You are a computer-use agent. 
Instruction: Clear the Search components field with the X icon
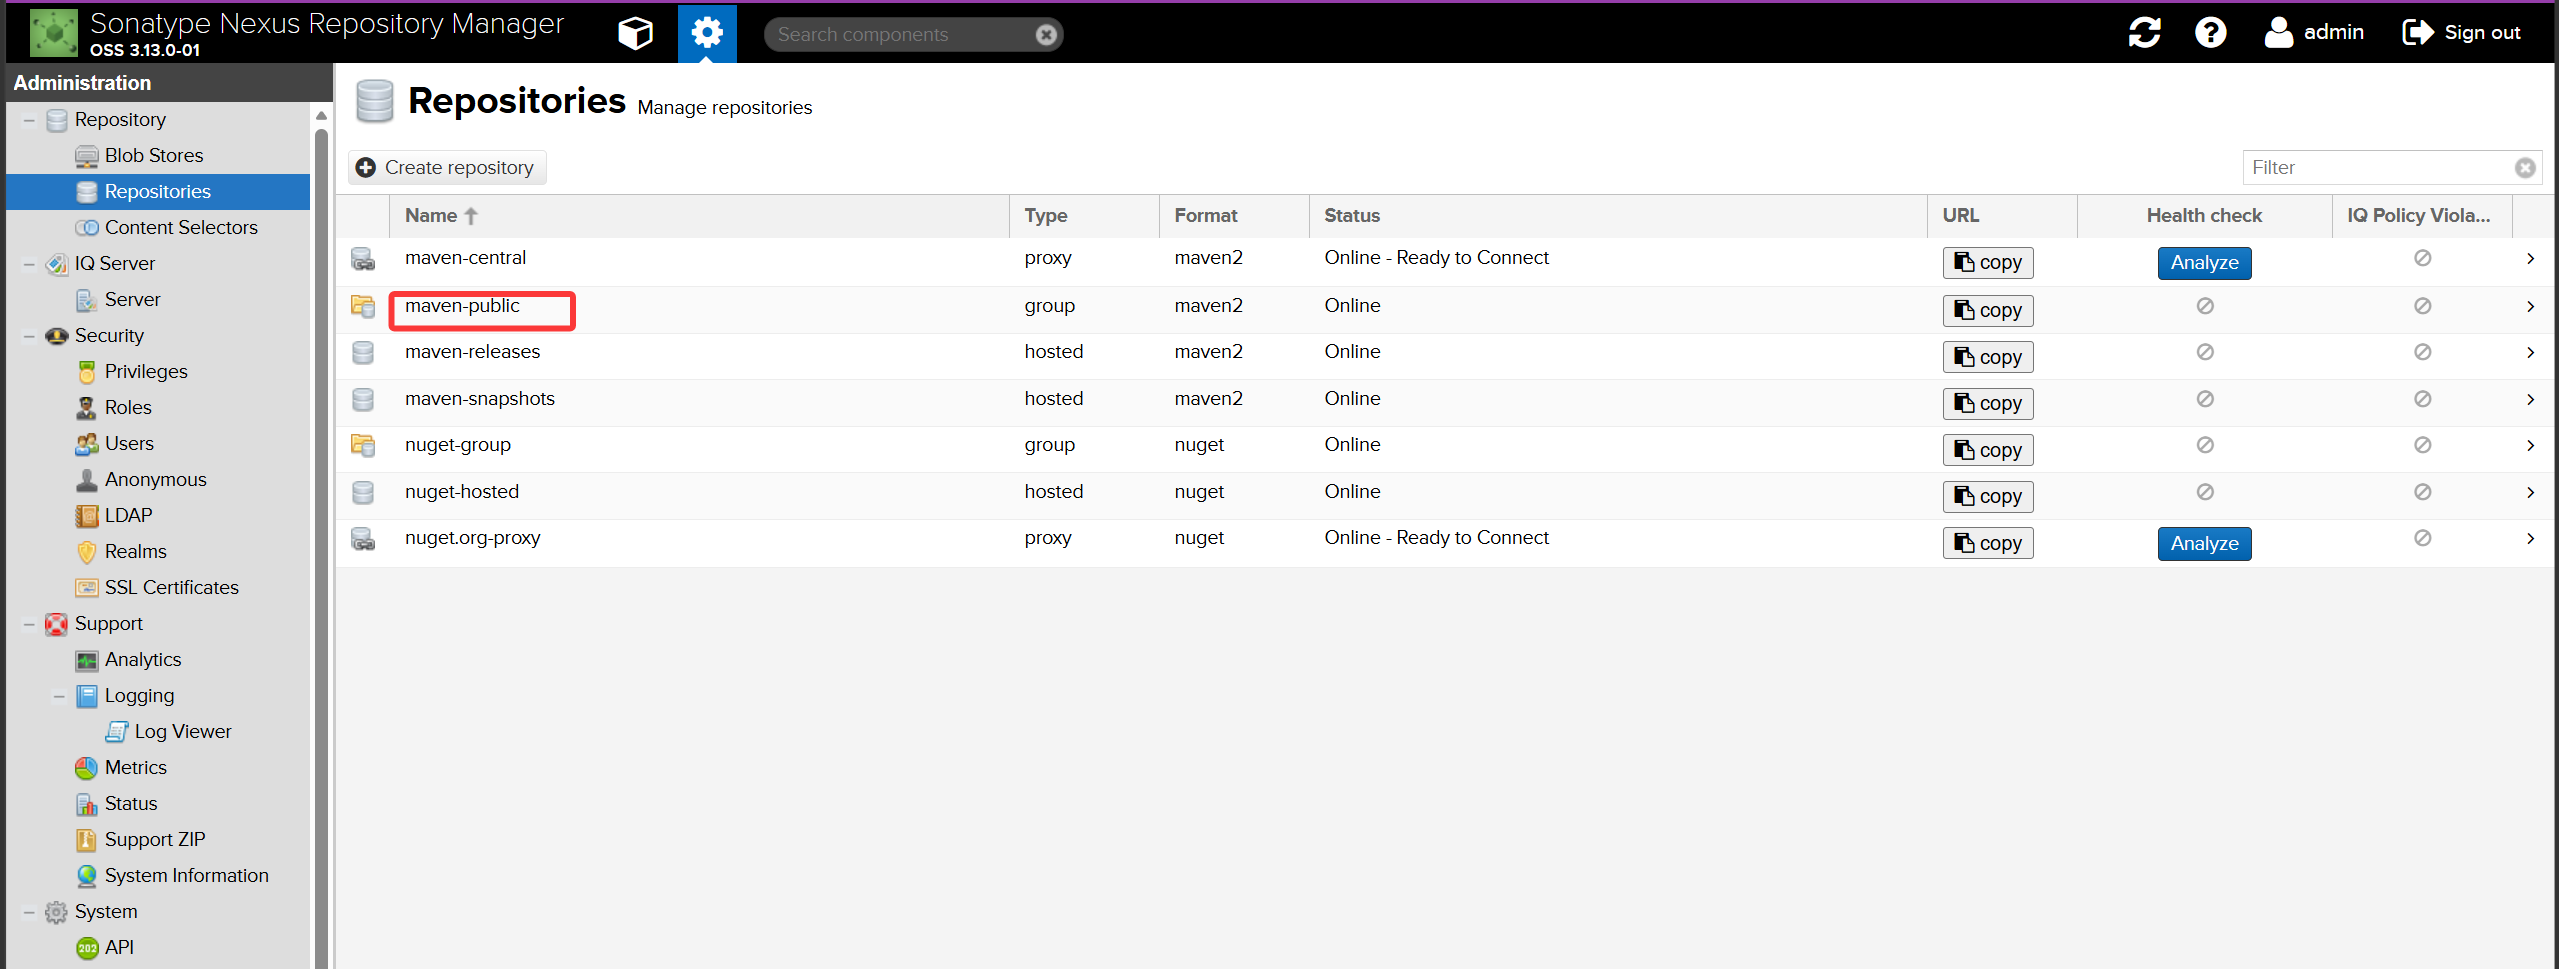(x=1046, y=35)
